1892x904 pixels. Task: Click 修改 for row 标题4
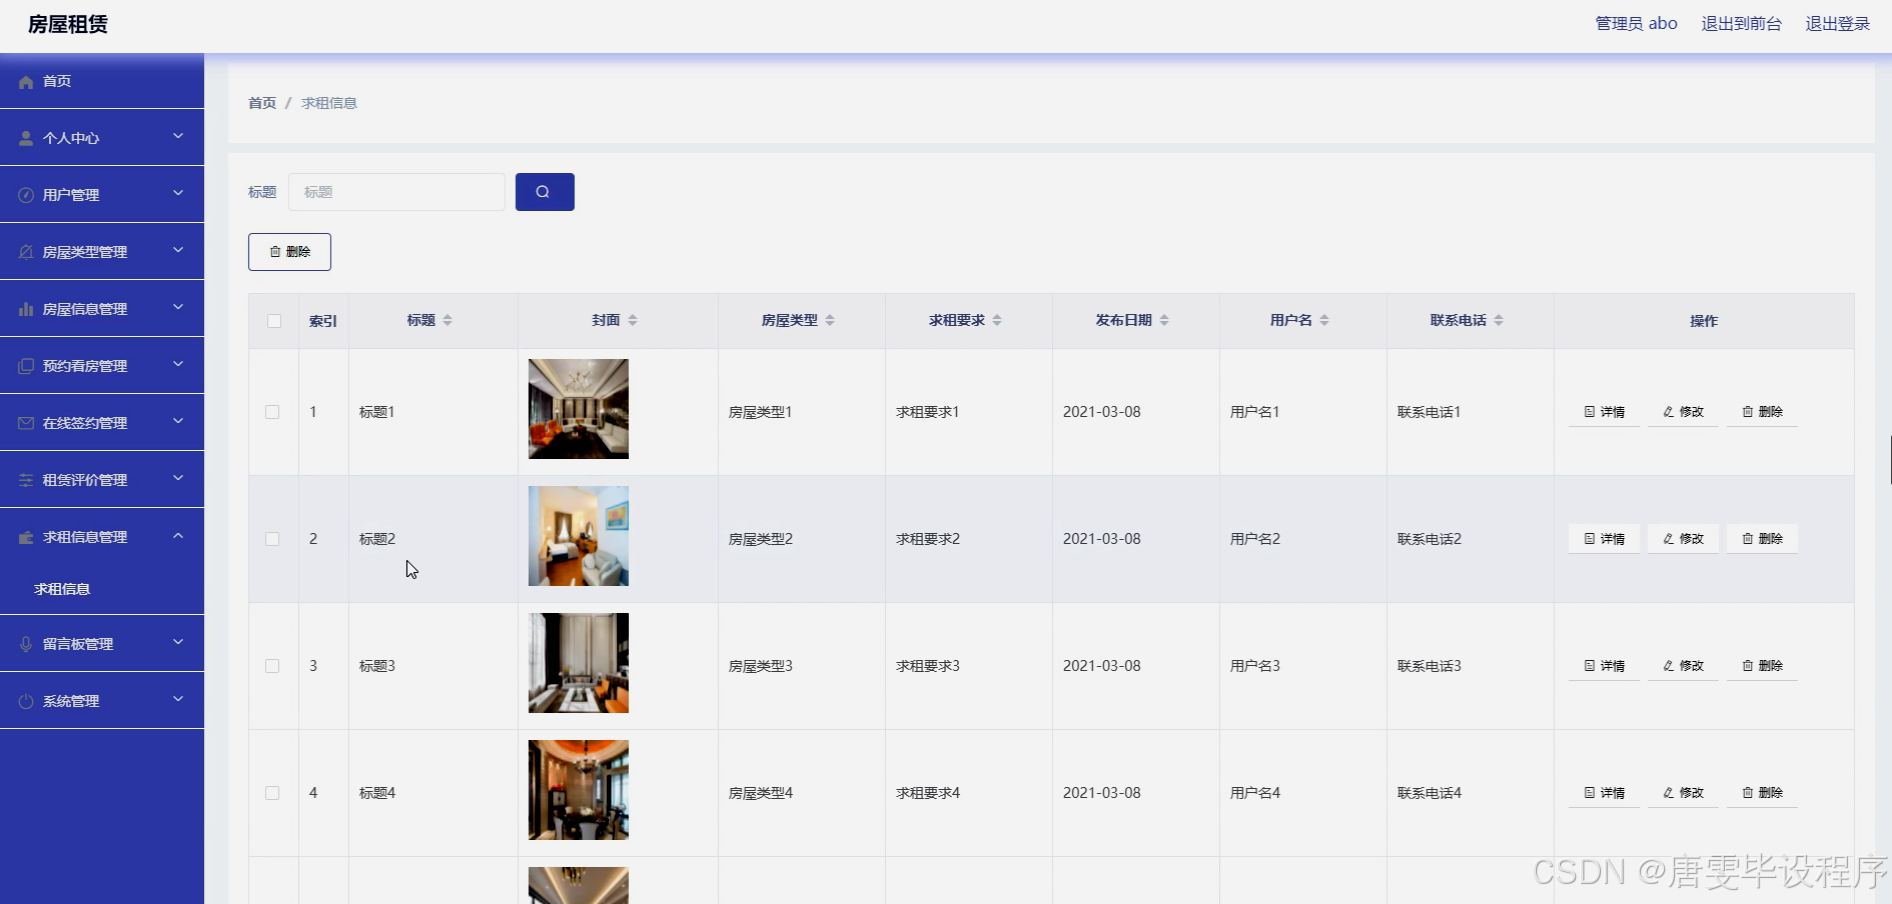(1683, 793)
